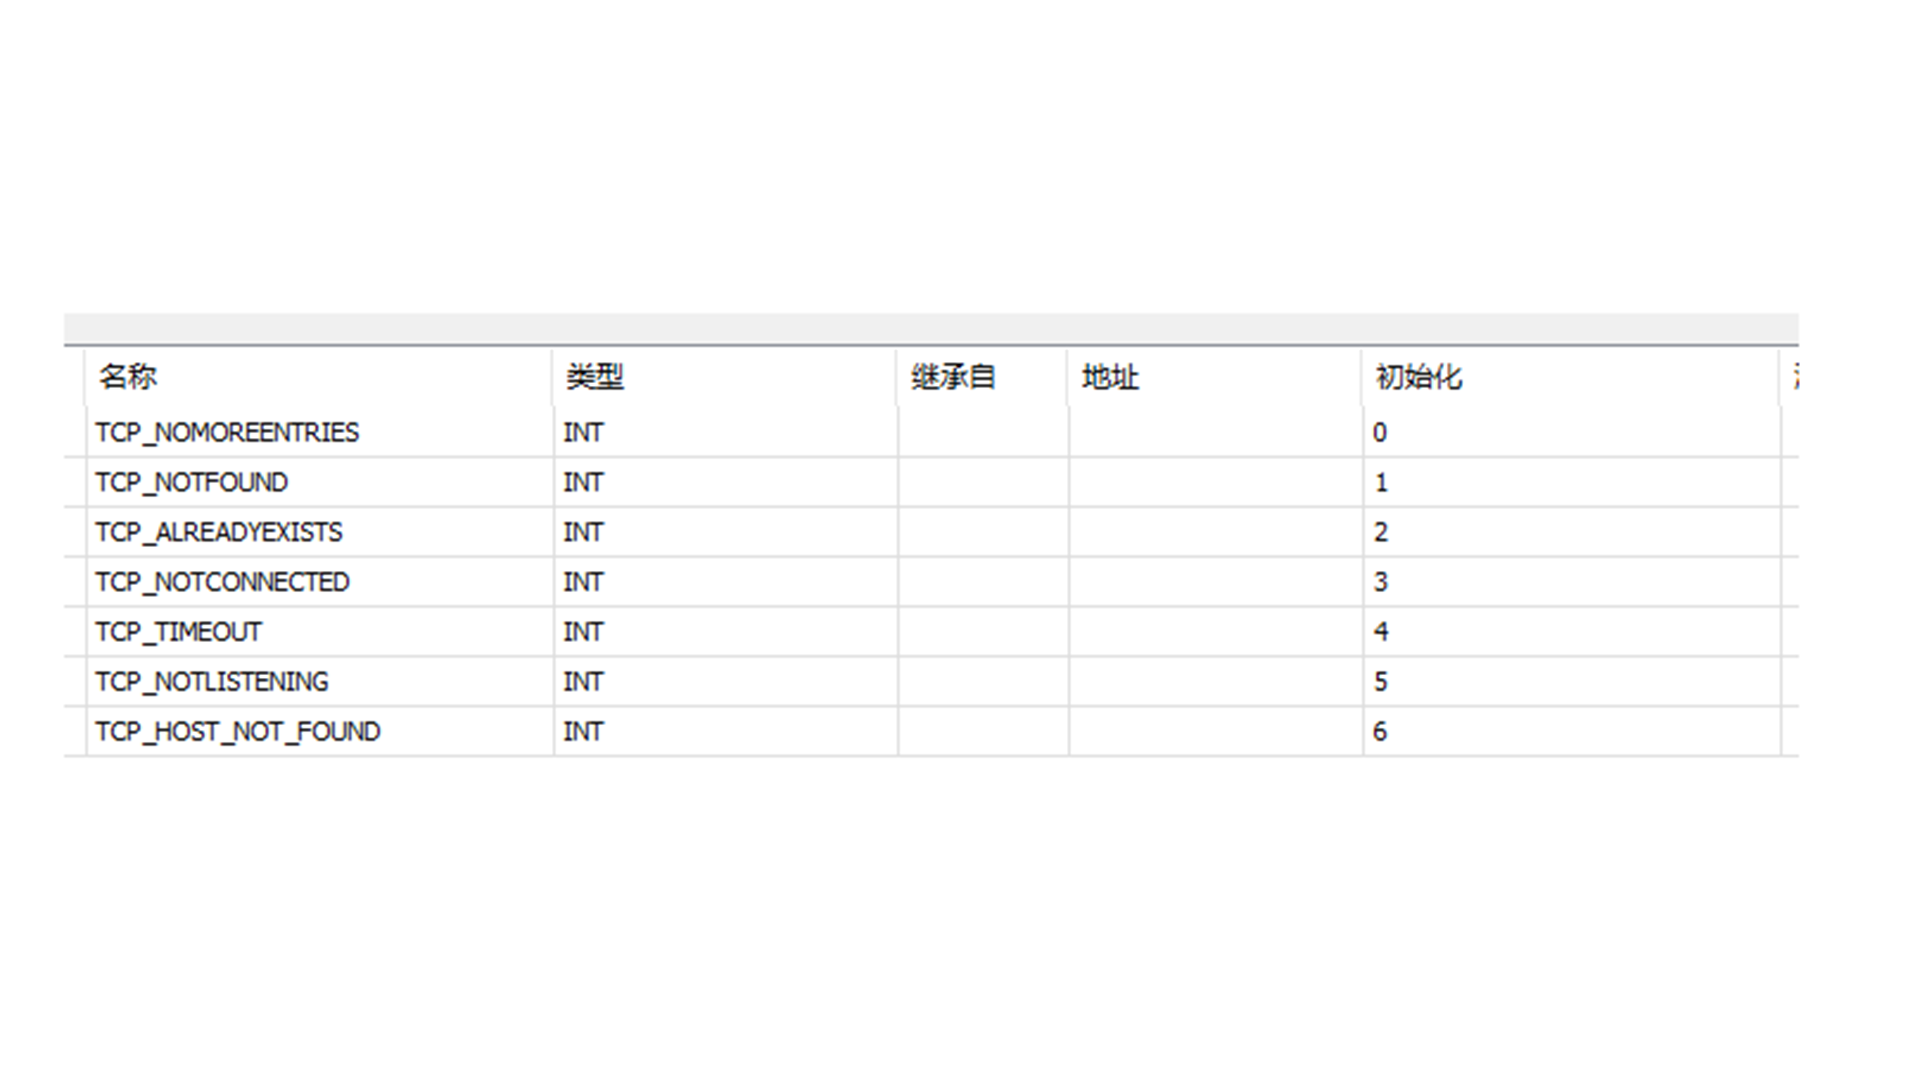The width and height of the screenshot is (1920, 1080).
Task: Click the grey bar above the table
Action: tap(930, 328)
